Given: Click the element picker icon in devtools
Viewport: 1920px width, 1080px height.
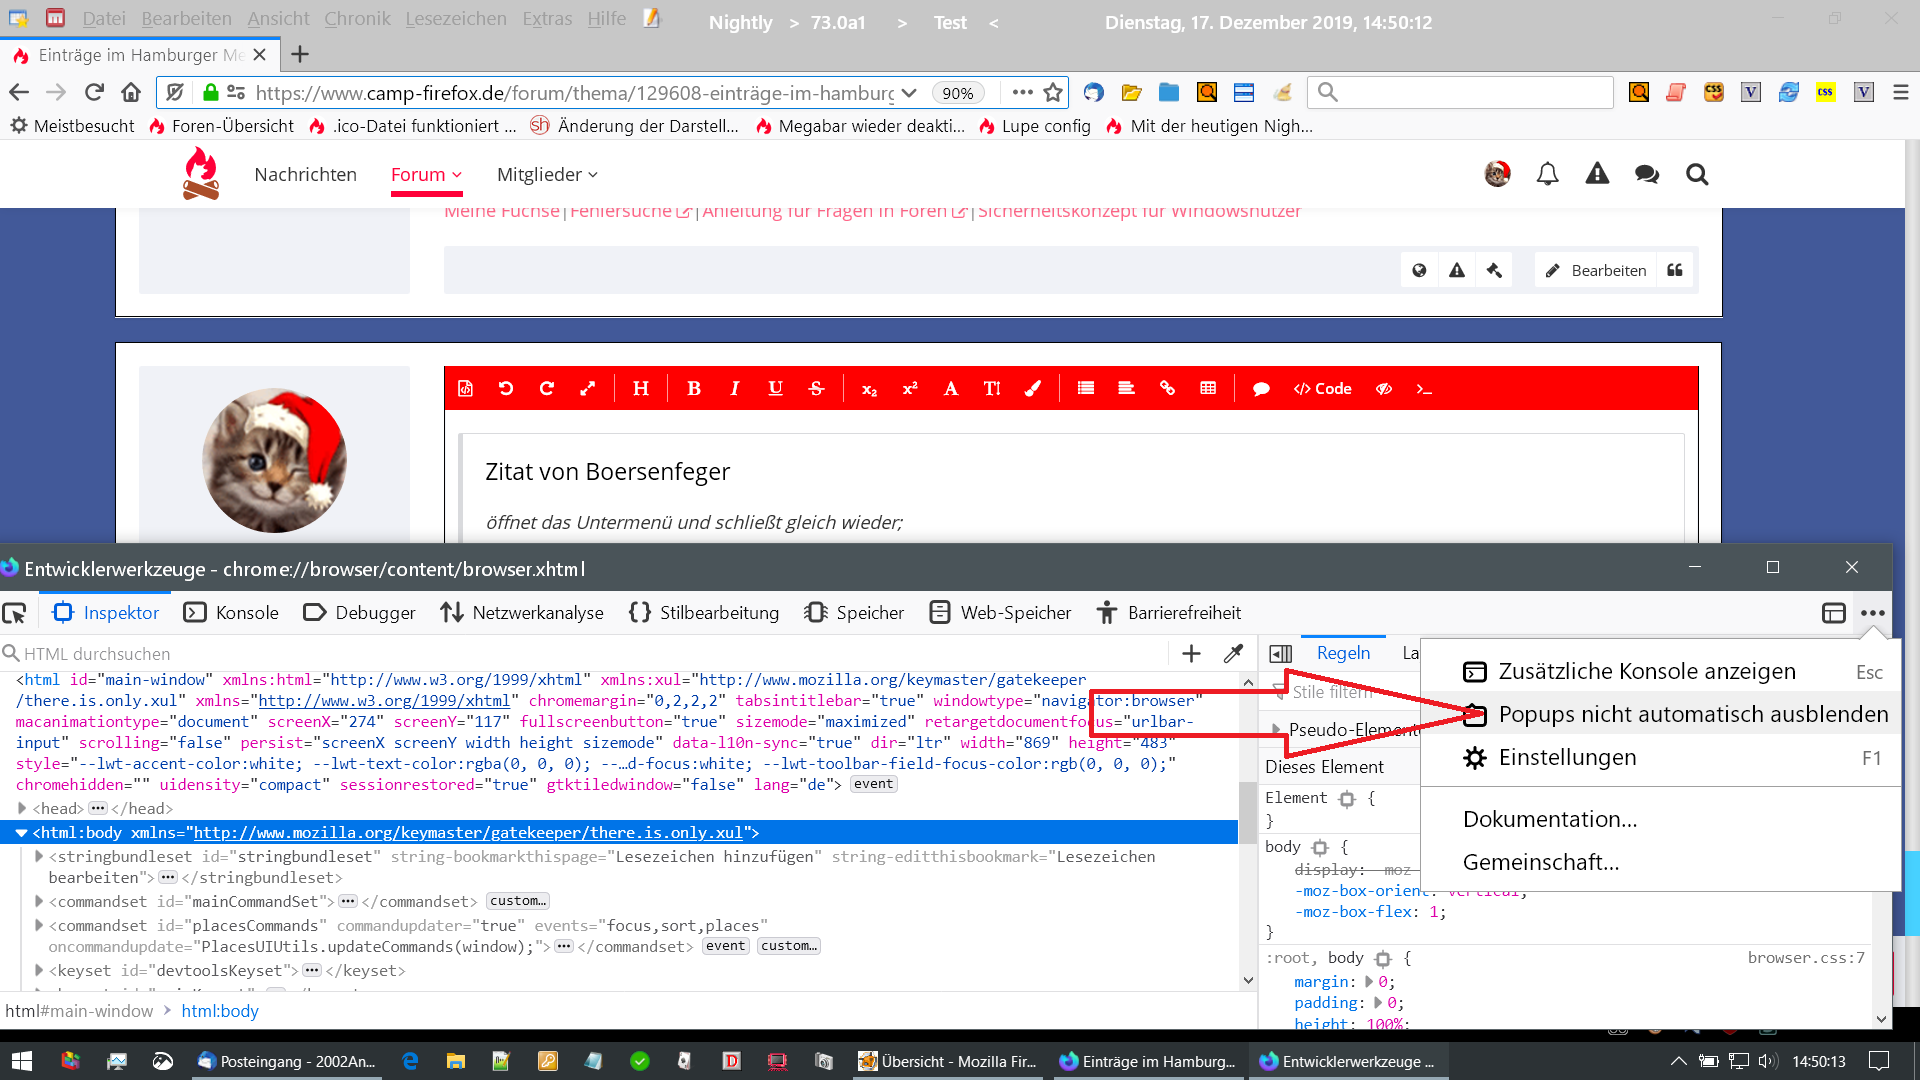Looking at the screenshot, I should [x=15, y=613].
